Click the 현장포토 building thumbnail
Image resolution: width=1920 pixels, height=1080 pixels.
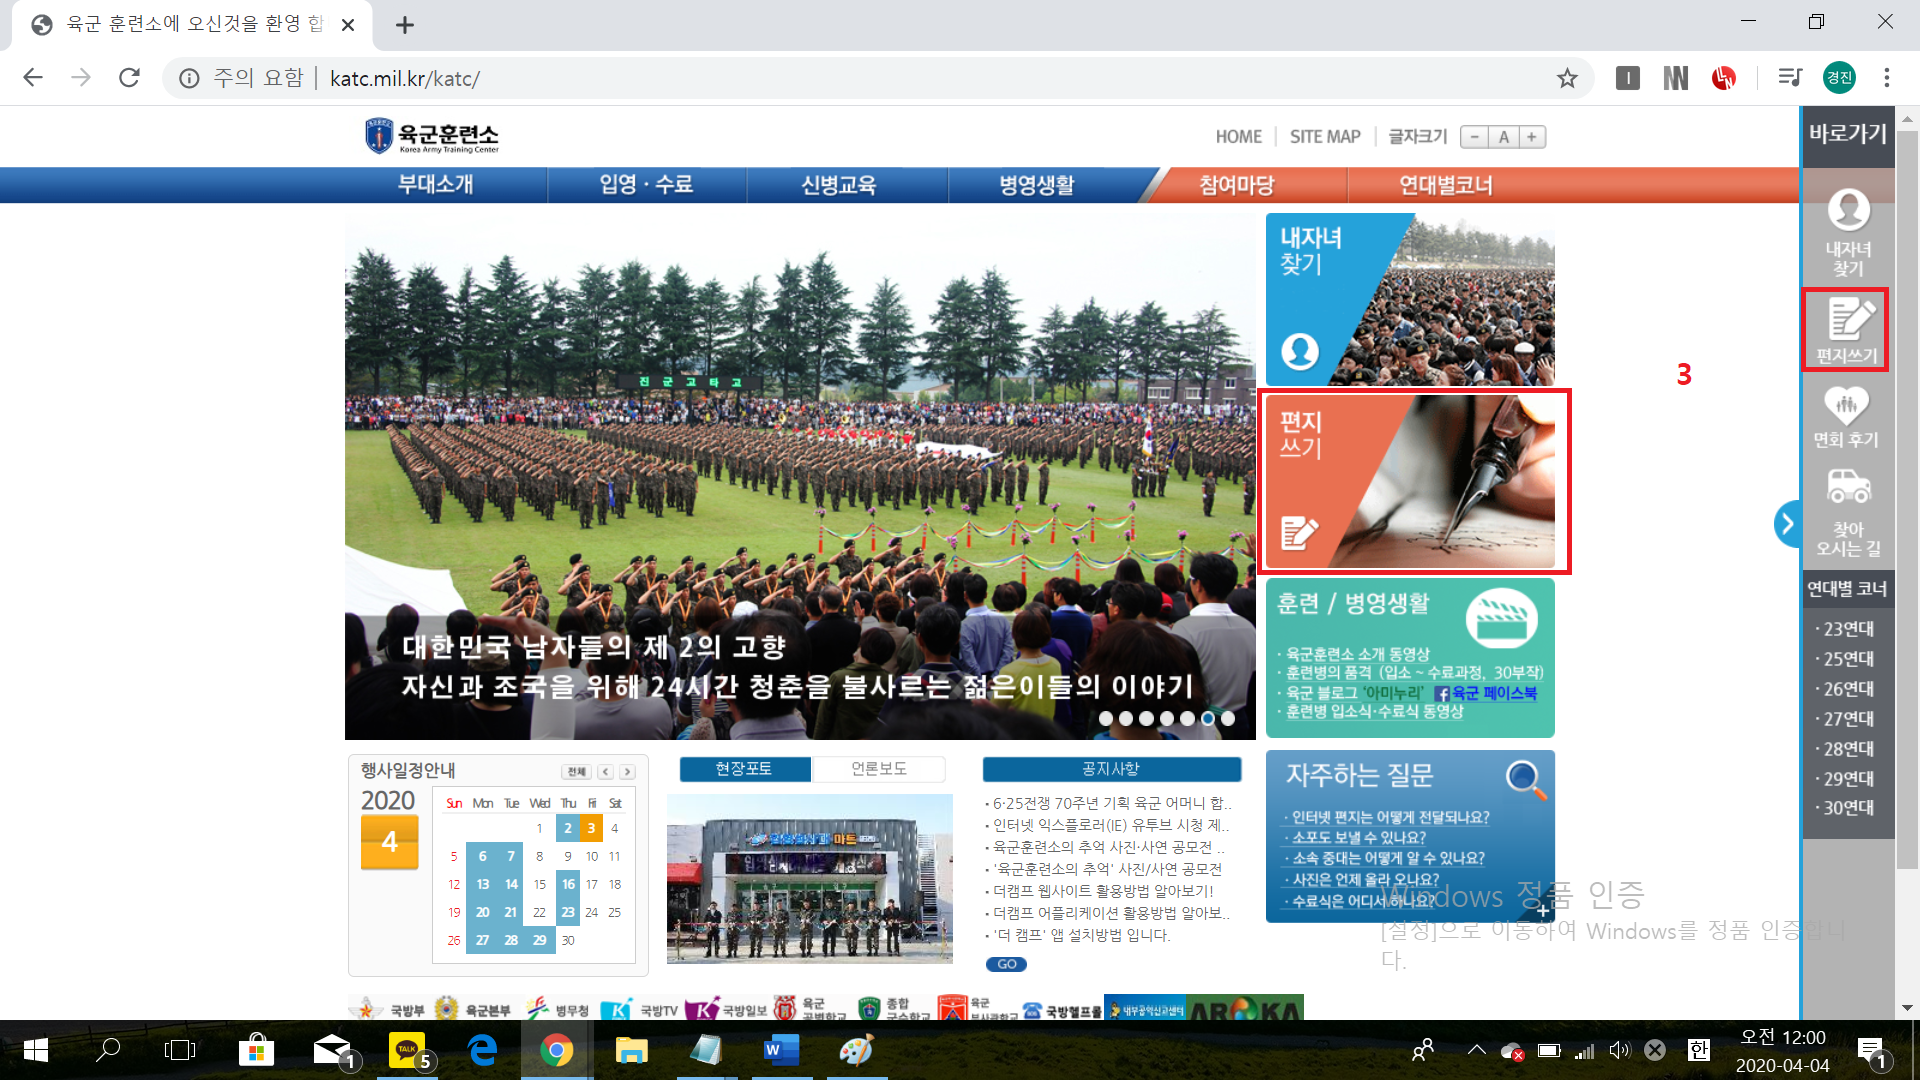click(809, 878)
